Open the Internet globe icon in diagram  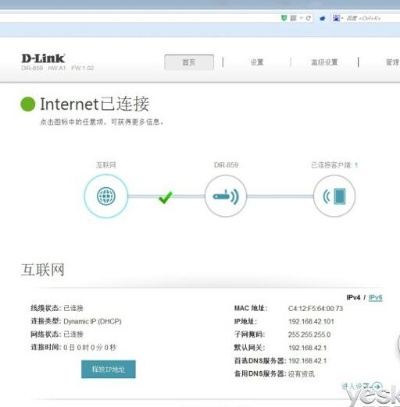tap(106, 196)
